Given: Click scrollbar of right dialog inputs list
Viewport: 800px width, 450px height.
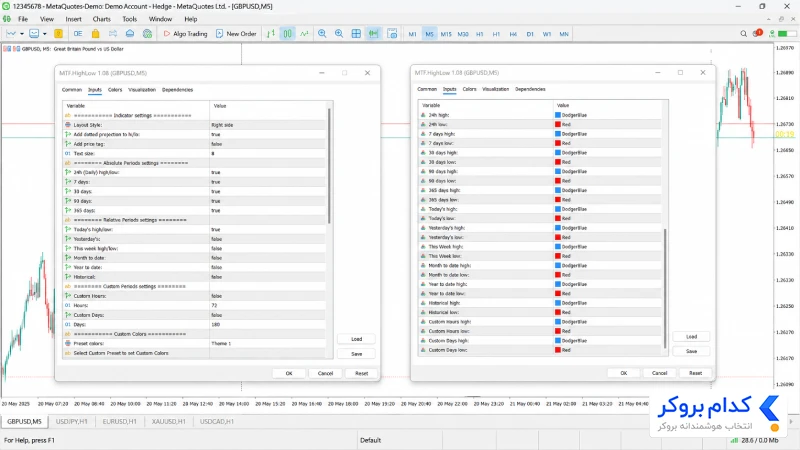Looking at the screenshot, I should point(665,288).
